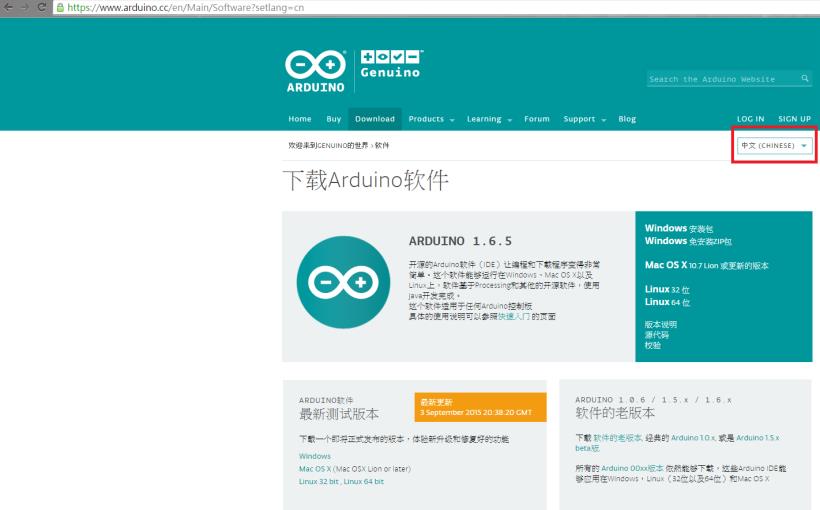Image resolution: width=820 pixels, height=510 pixels.
Task: Select the Download tab in navigation
Action: coord(375,119)
